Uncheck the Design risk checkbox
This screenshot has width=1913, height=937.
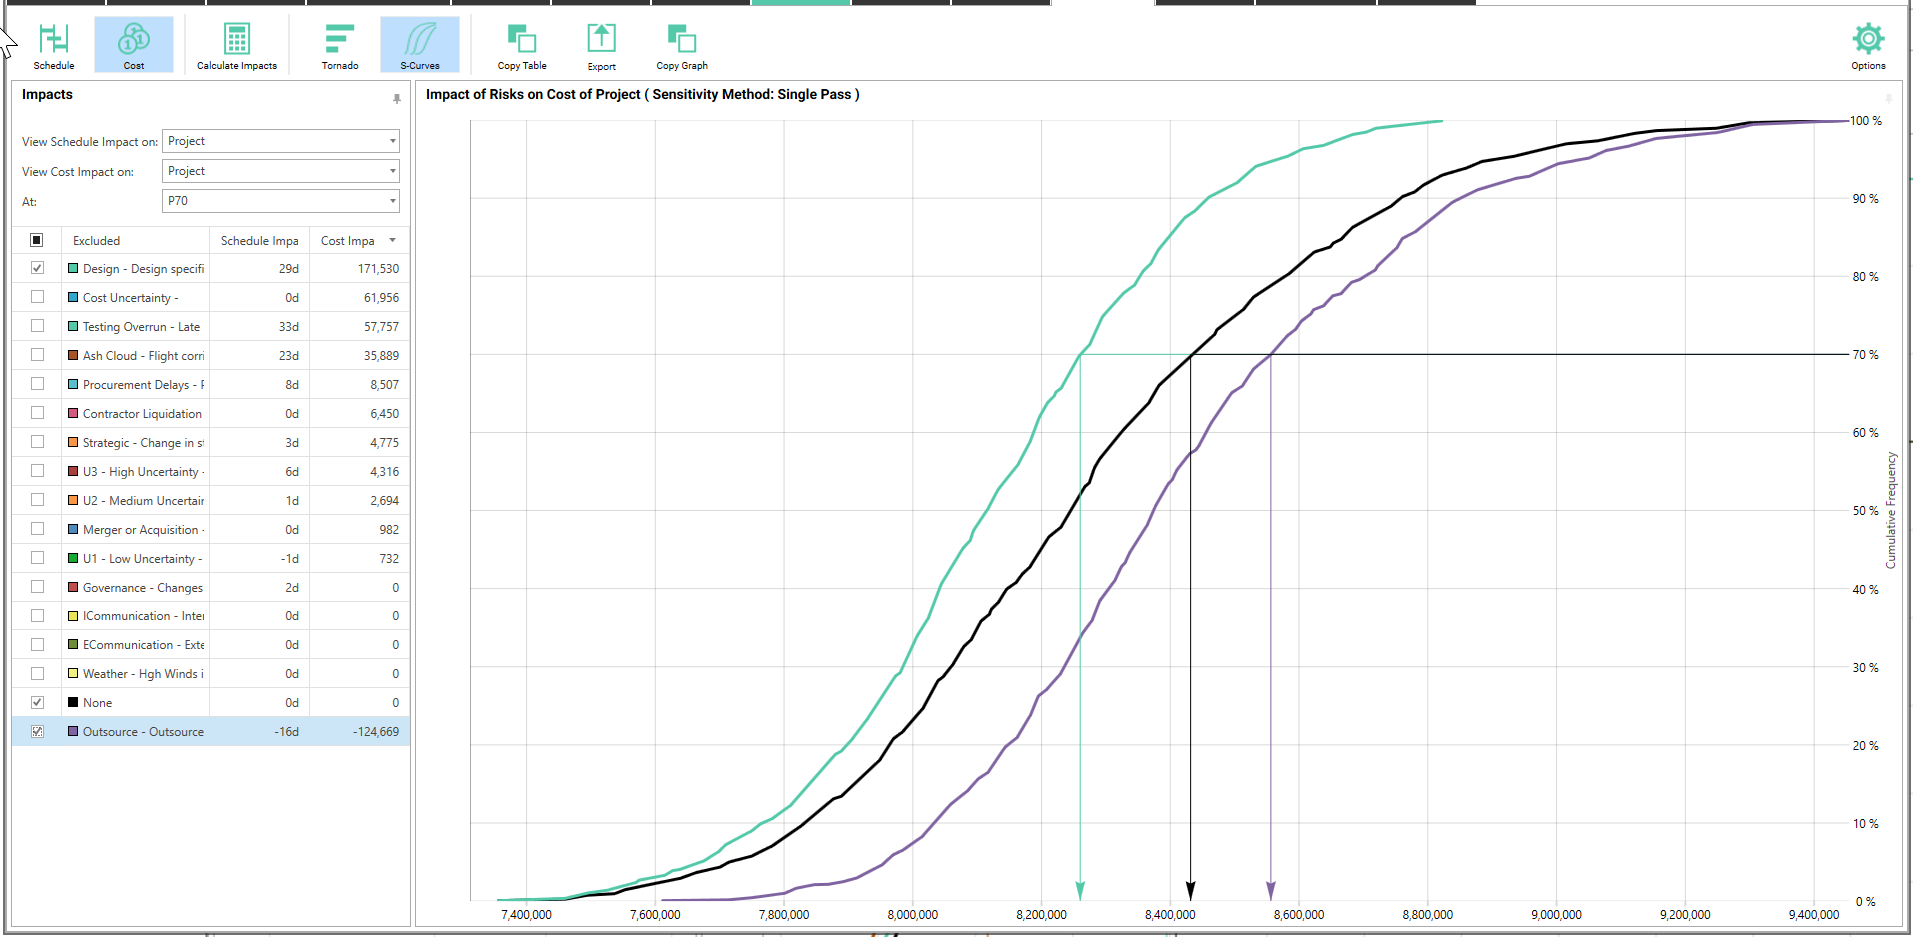(37, 268)
